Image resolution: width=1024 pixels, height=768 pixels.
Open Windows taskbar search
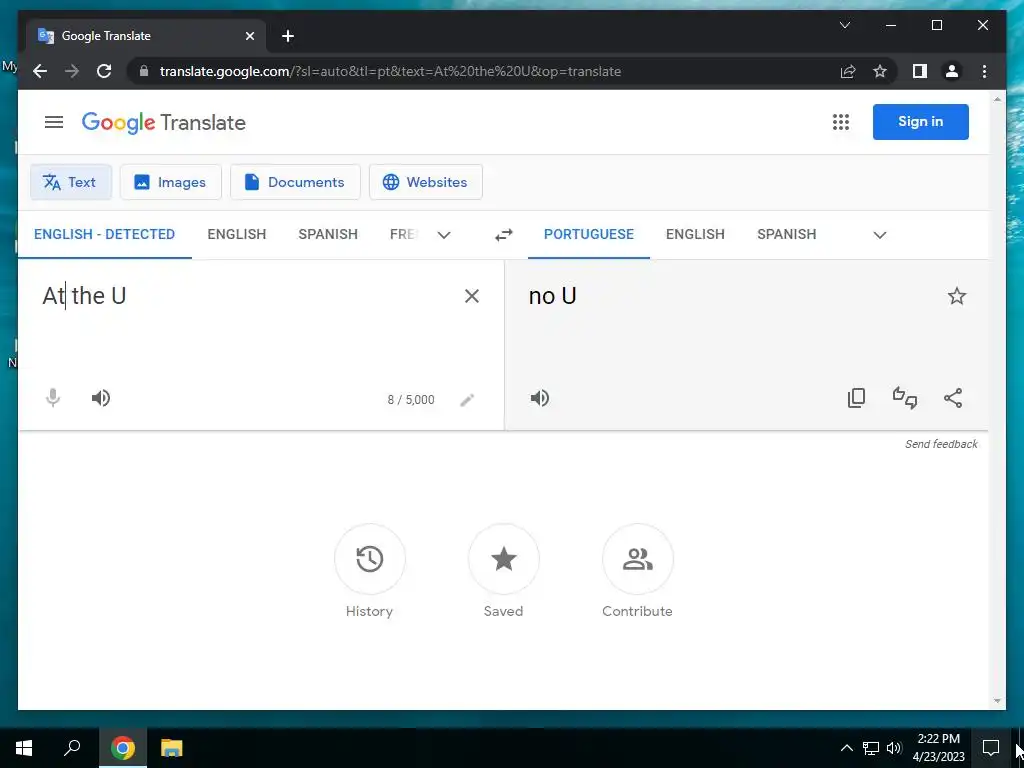(72, 748)
